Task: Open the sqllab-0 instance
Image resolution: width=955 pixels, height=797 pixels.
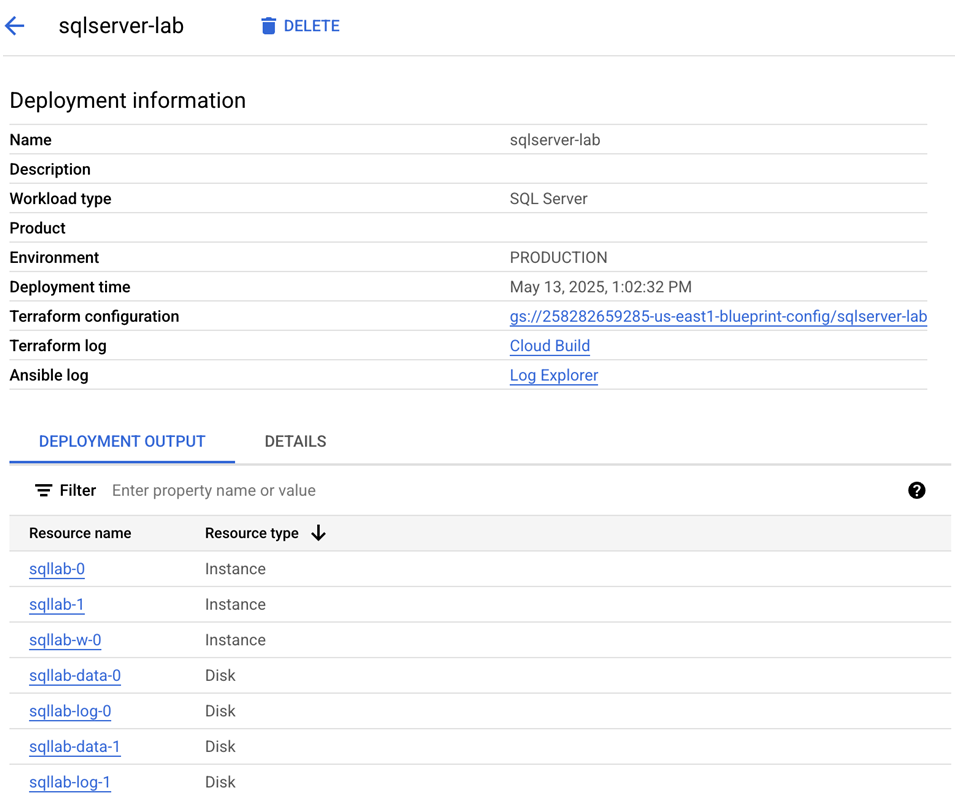Action: (57, 568)
